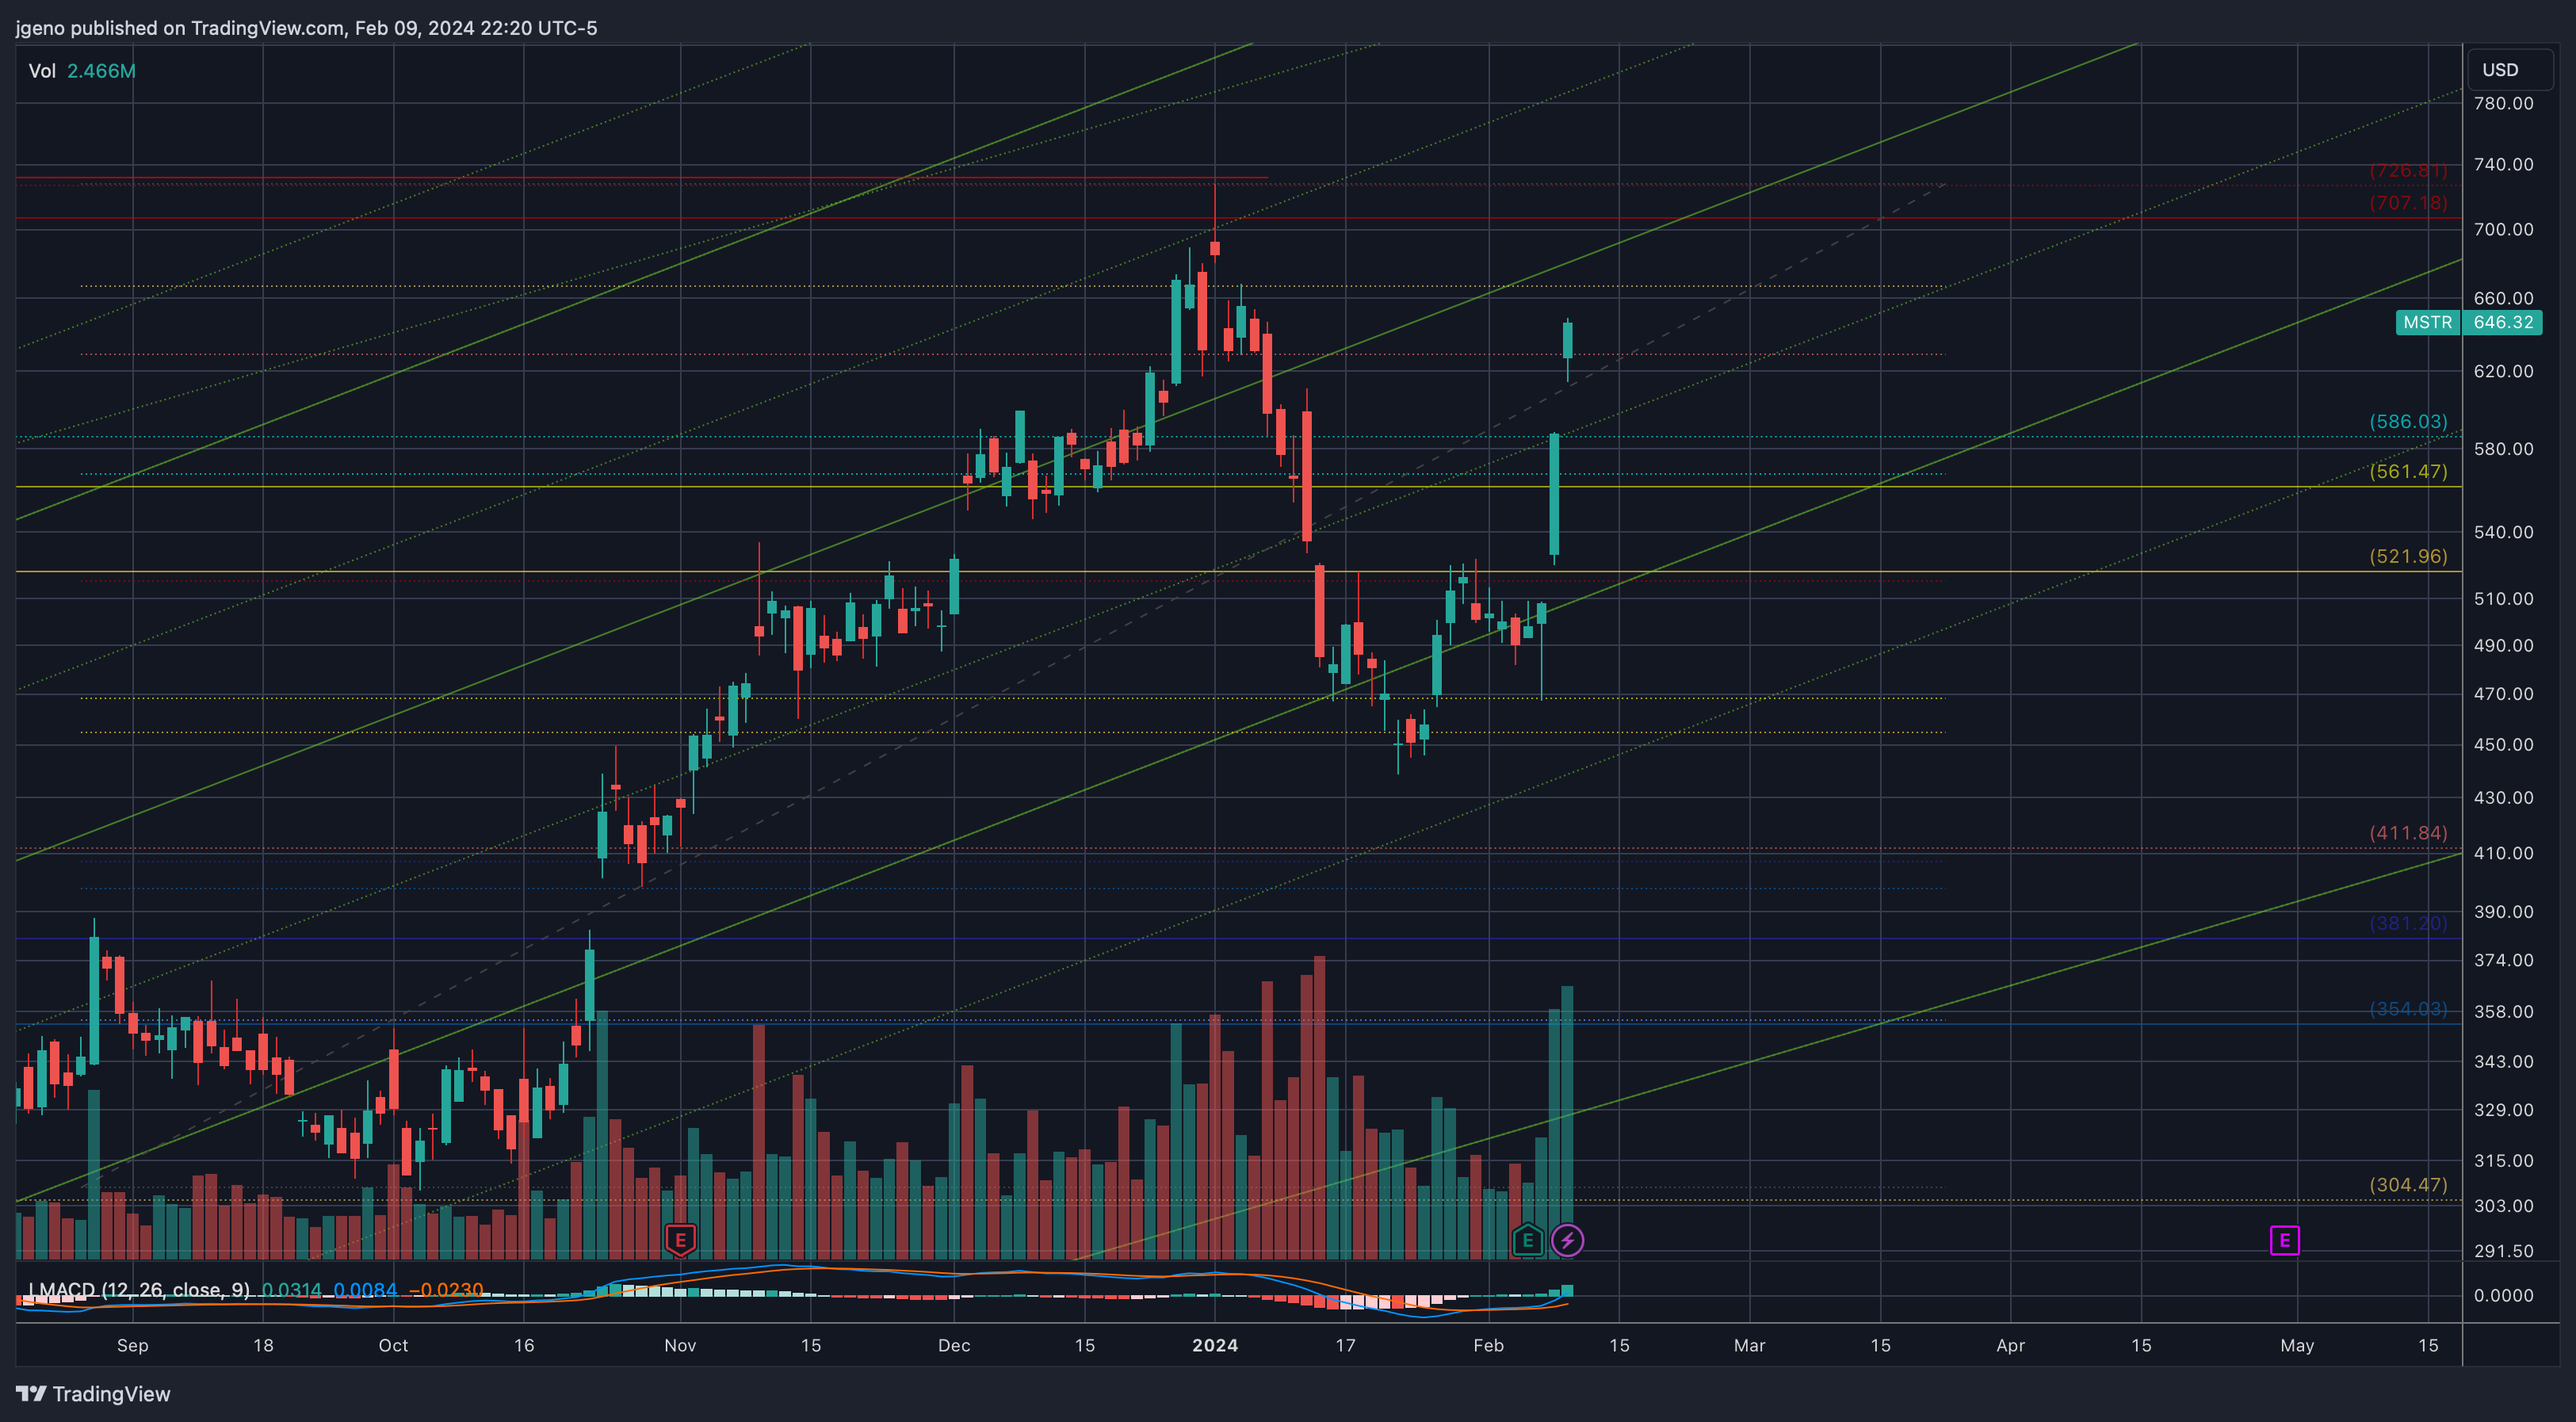Click the (381.20) level label
The width and height of the screenshot is (2576, 1422).
tap(2408, 923)
